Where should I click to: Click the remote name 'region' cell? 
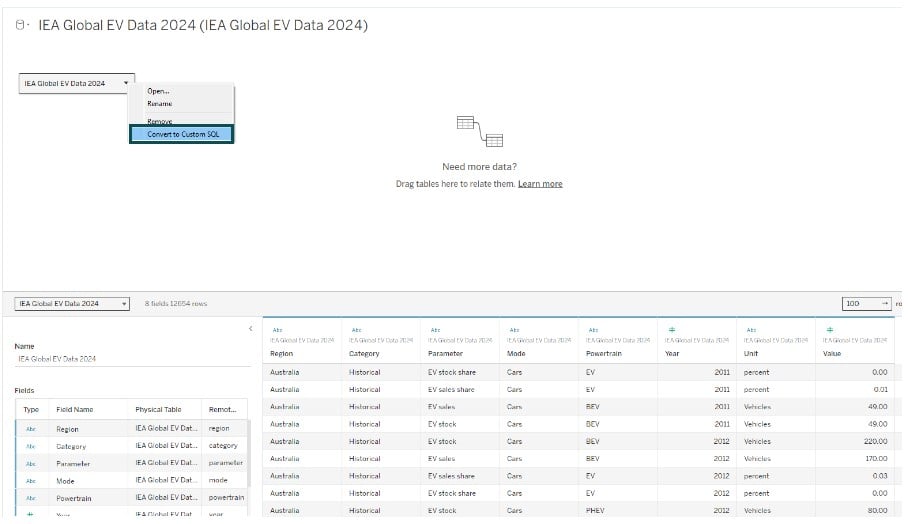(219, 428)
